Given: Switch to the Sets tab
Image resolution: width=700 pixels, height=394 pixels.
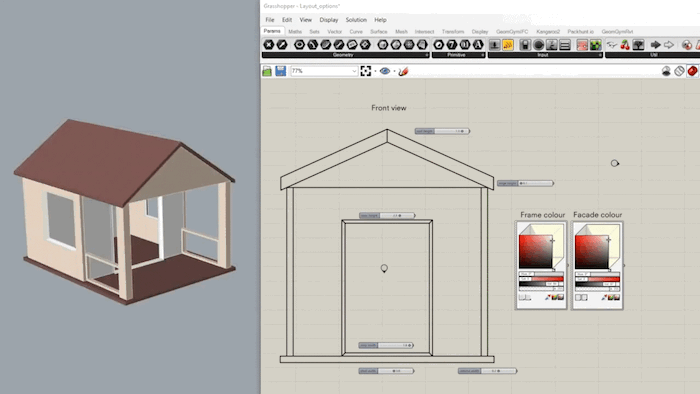Looking at the screenshot, I should 314,32.
